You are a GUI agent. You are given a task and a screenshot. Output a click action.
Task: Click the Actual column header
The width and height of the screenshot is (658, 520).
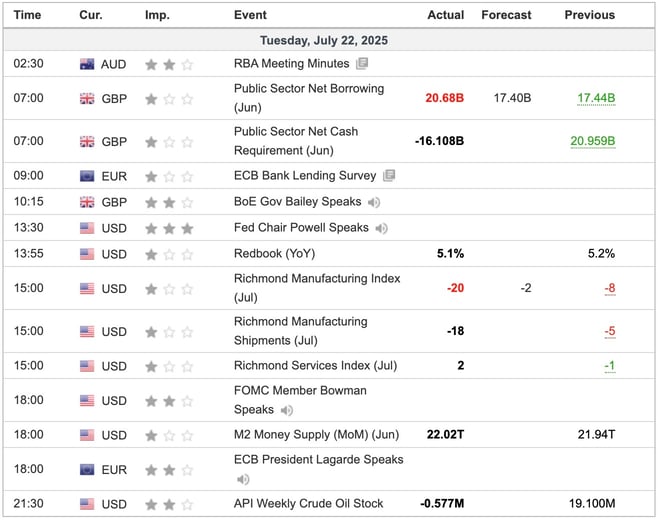(446, 15)
